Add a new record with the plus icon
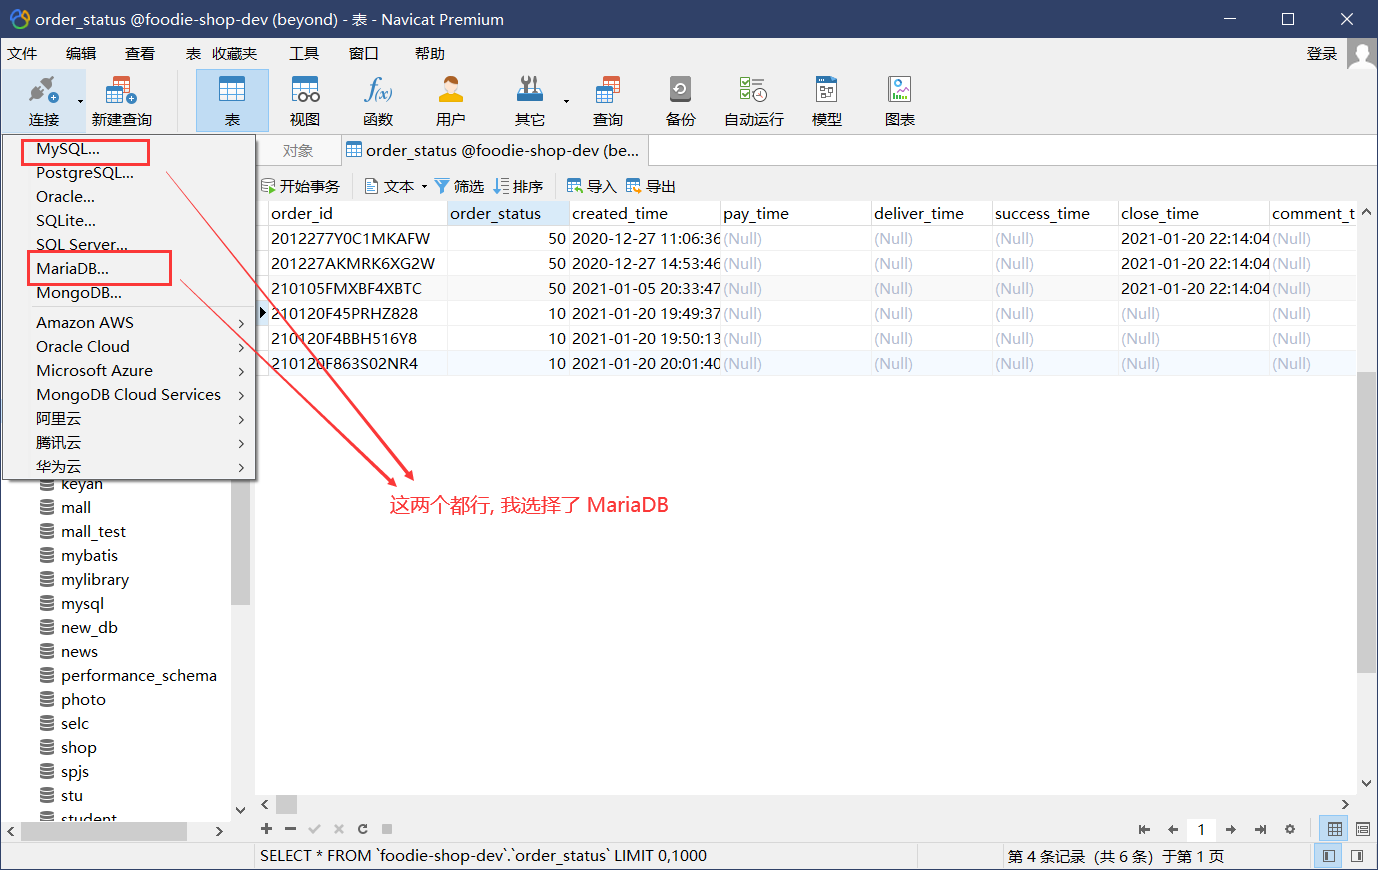Screen dimensions: 1378x870 pos(266,829)
